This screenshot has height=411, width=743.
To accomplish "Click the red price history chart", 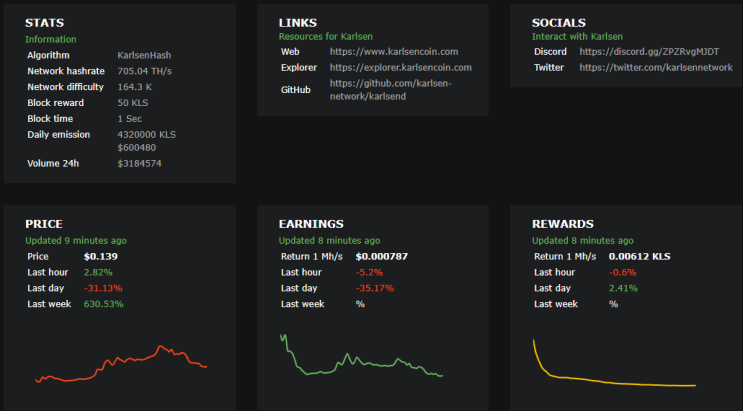I will (121, 364).
